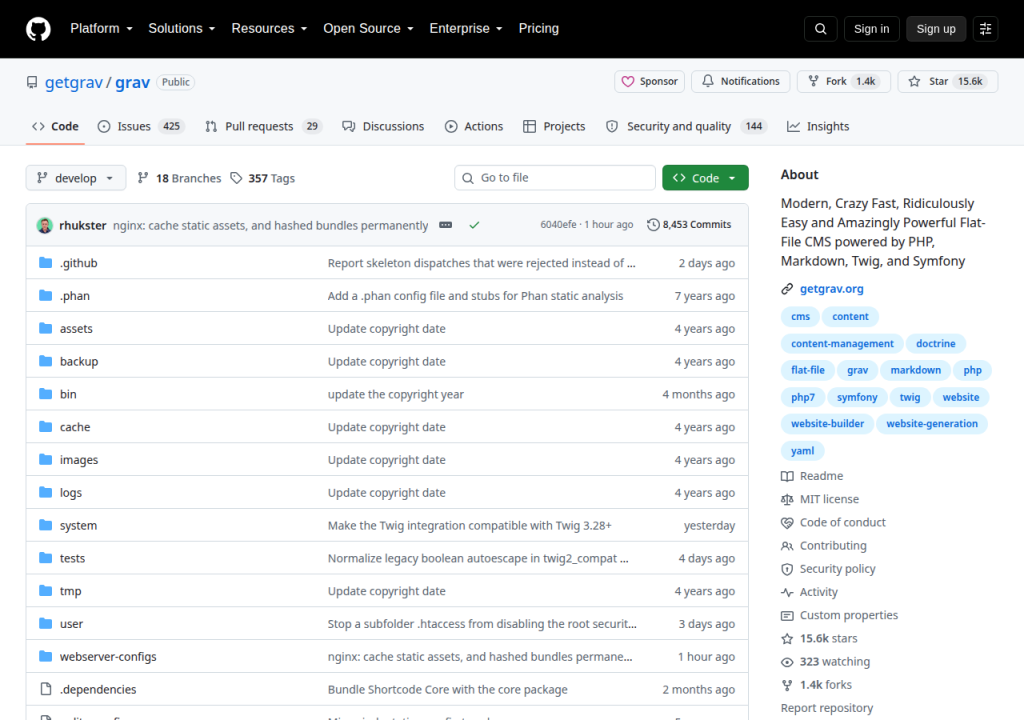Select the website-builder topic tag
1024x720 pixels.
click(827, 424)
